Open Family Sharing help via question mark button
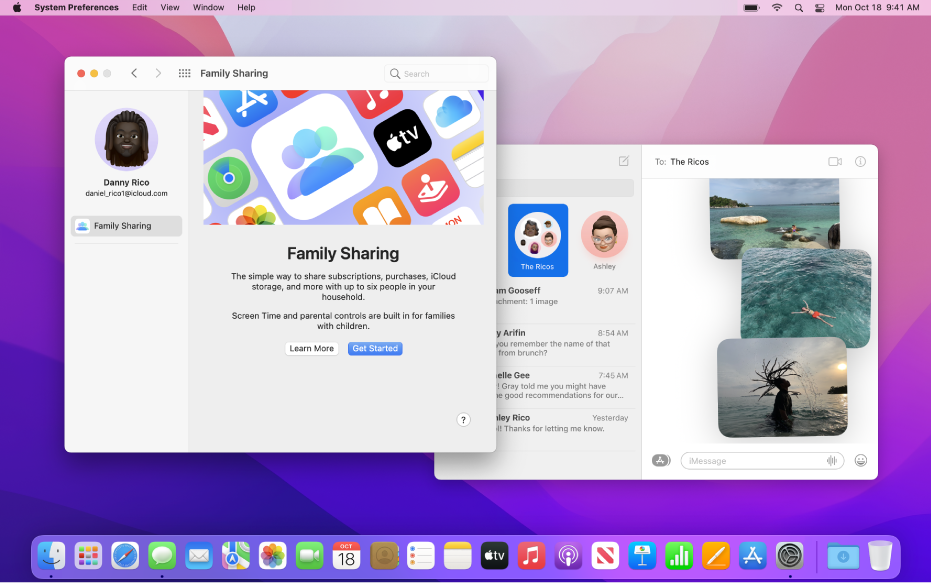The width and height of the screenshot is (932, 584). [463, 419]
